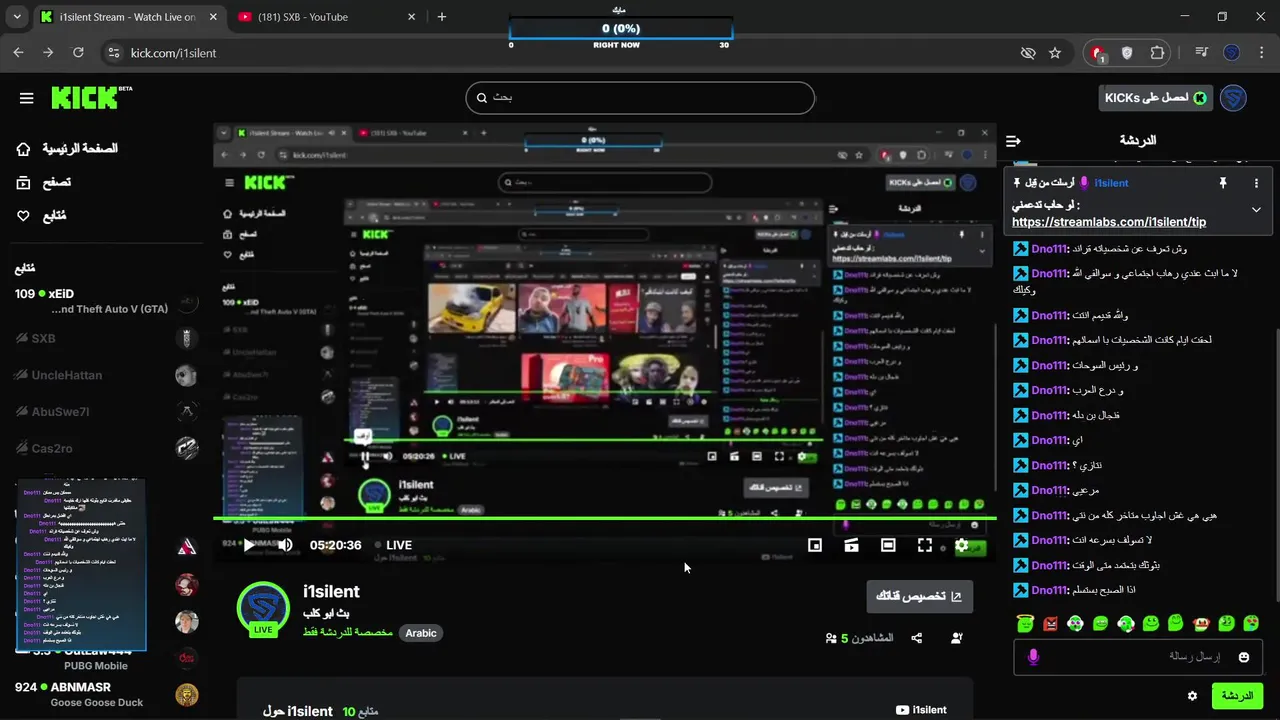Image resolution: width=1280 pixels, height=720 pixels.
Task: Click the kick.com/i1silent address bar
Action: tap(173, 53)
